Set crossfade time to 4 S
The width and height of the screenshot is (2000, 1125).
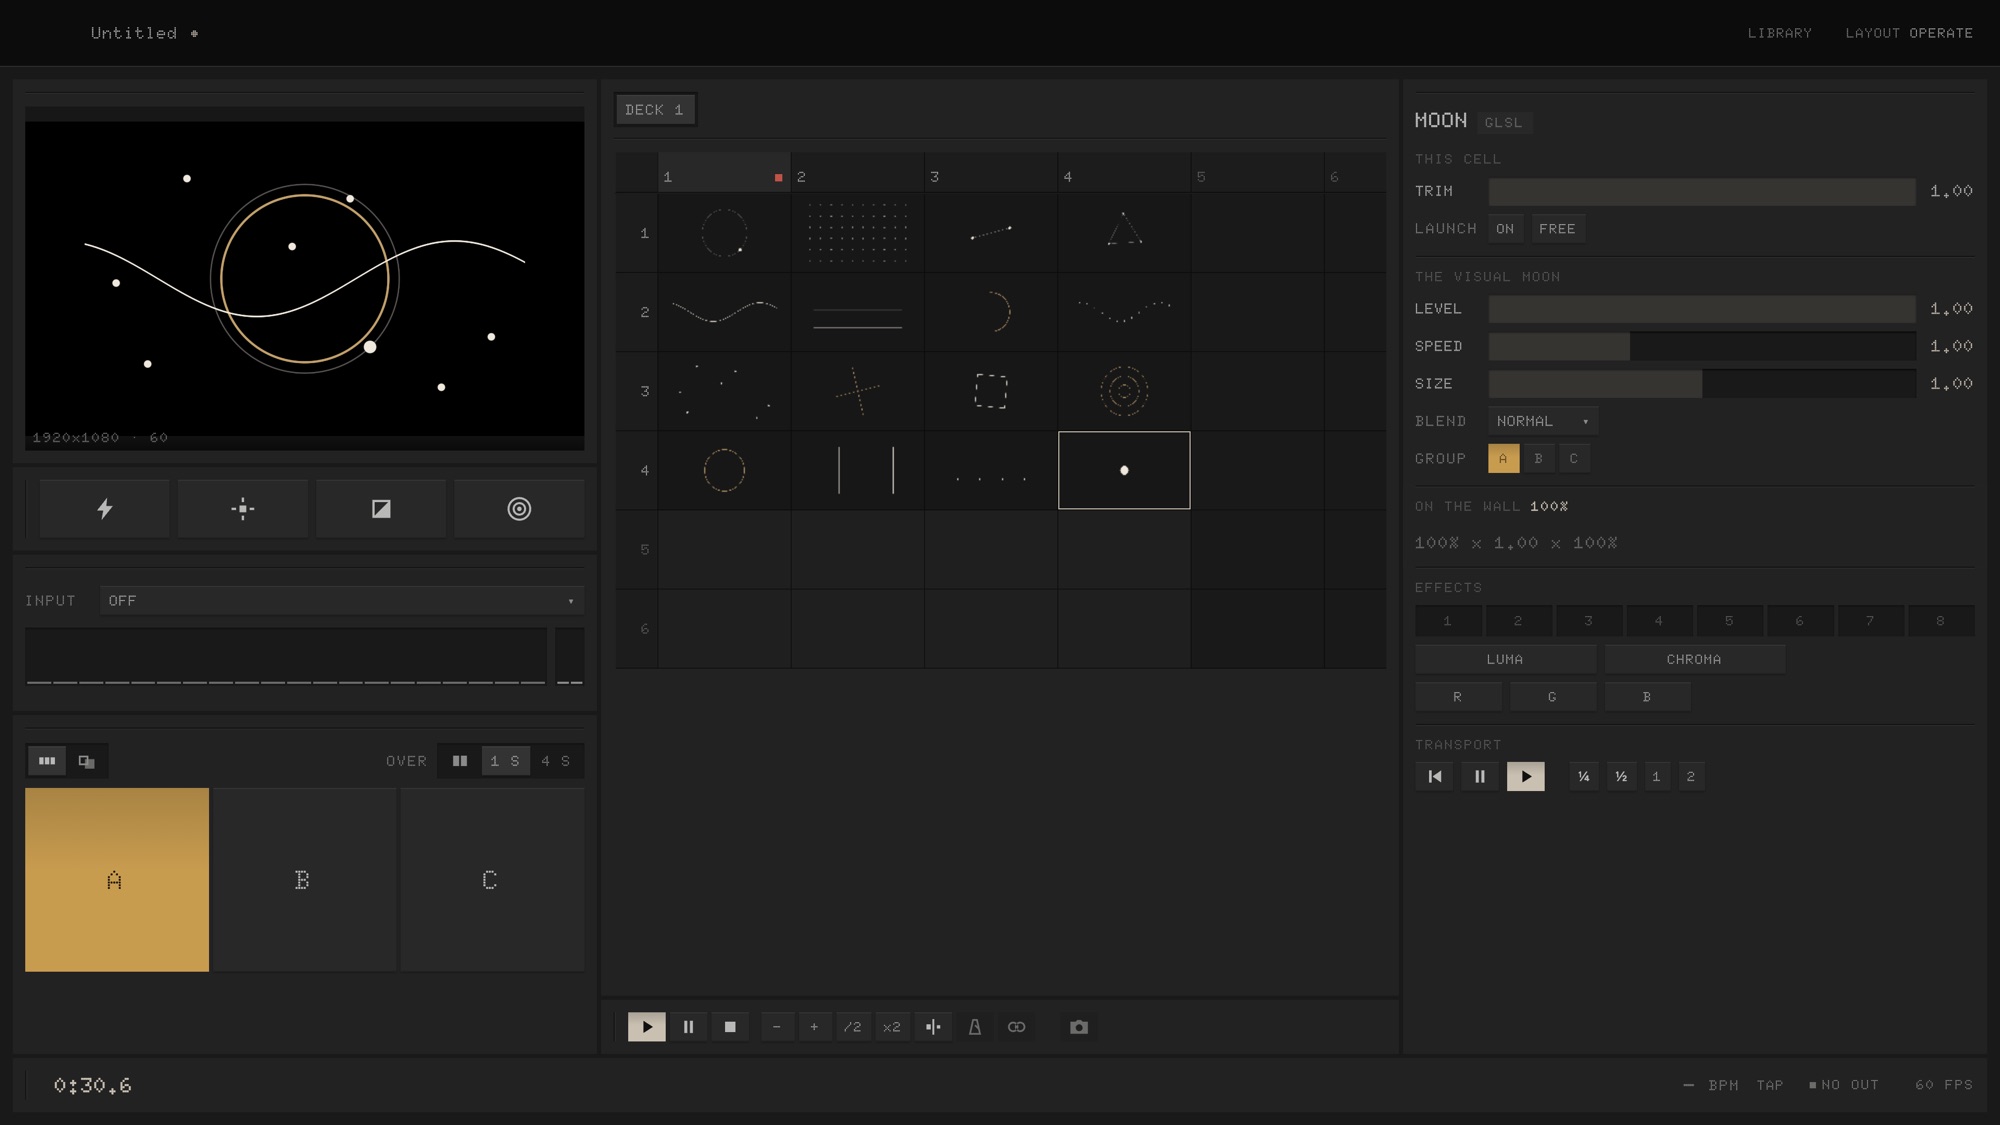(555, 761)
